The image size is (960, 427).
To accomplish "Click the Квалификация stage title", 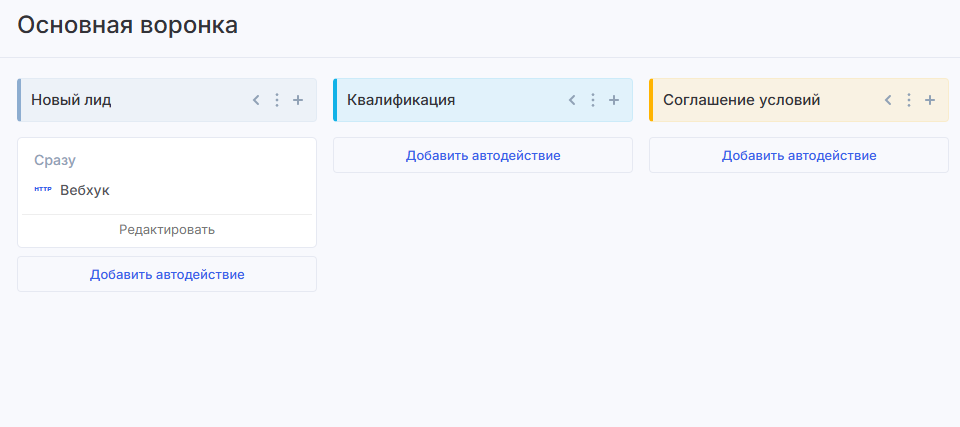I will [x=401, y=100].
